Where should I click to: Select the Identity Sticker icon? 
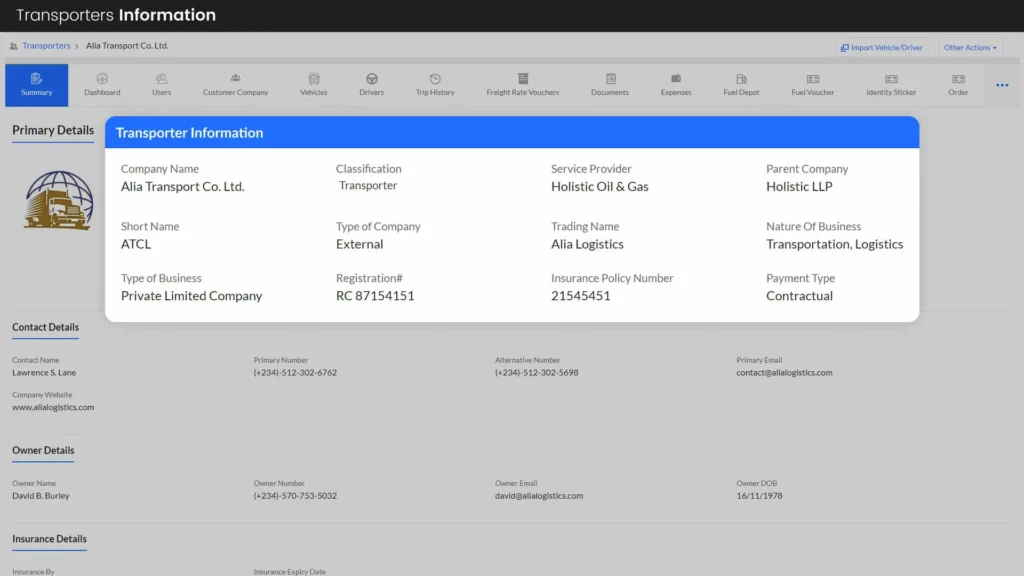891,79
